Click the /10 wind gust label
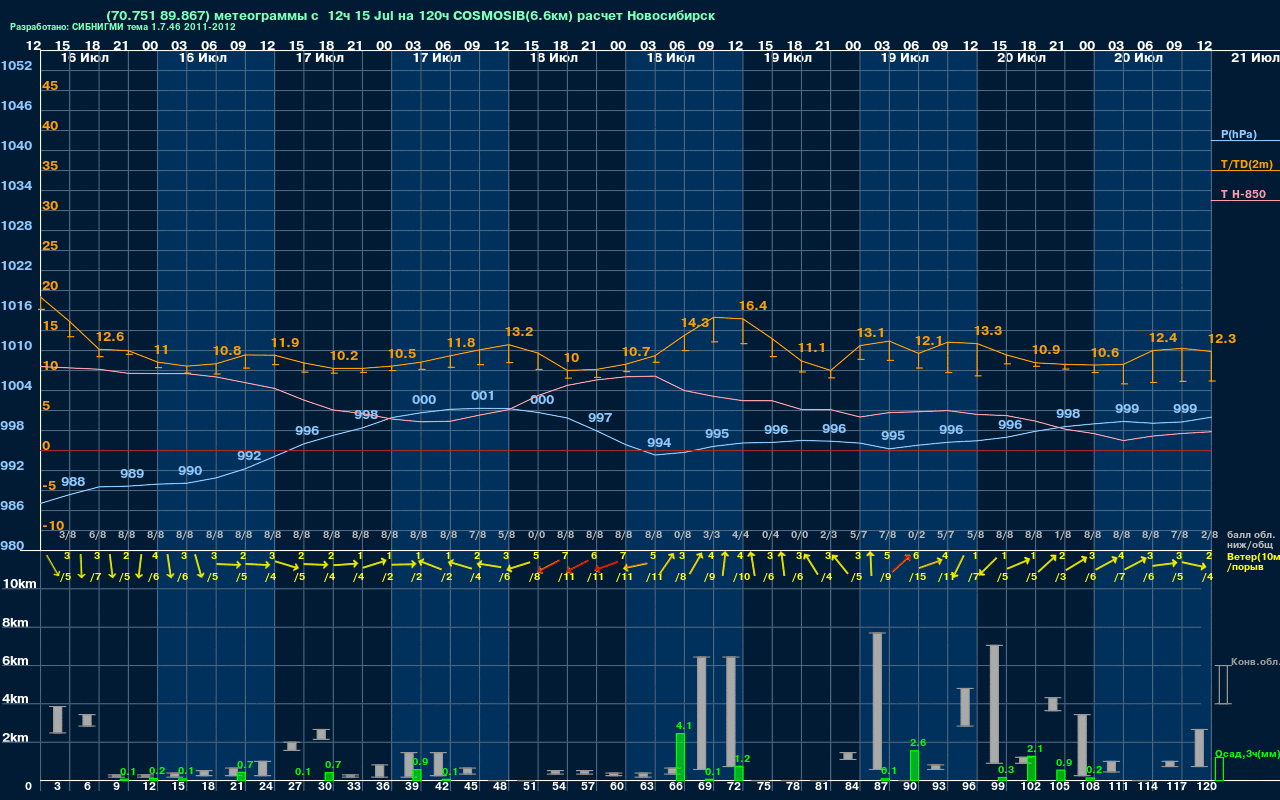Screen dimensions: 1280x800 coord(742,577)
